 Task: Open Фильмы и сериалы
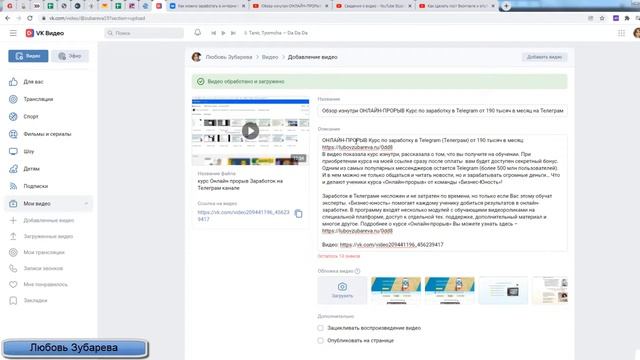48,134
